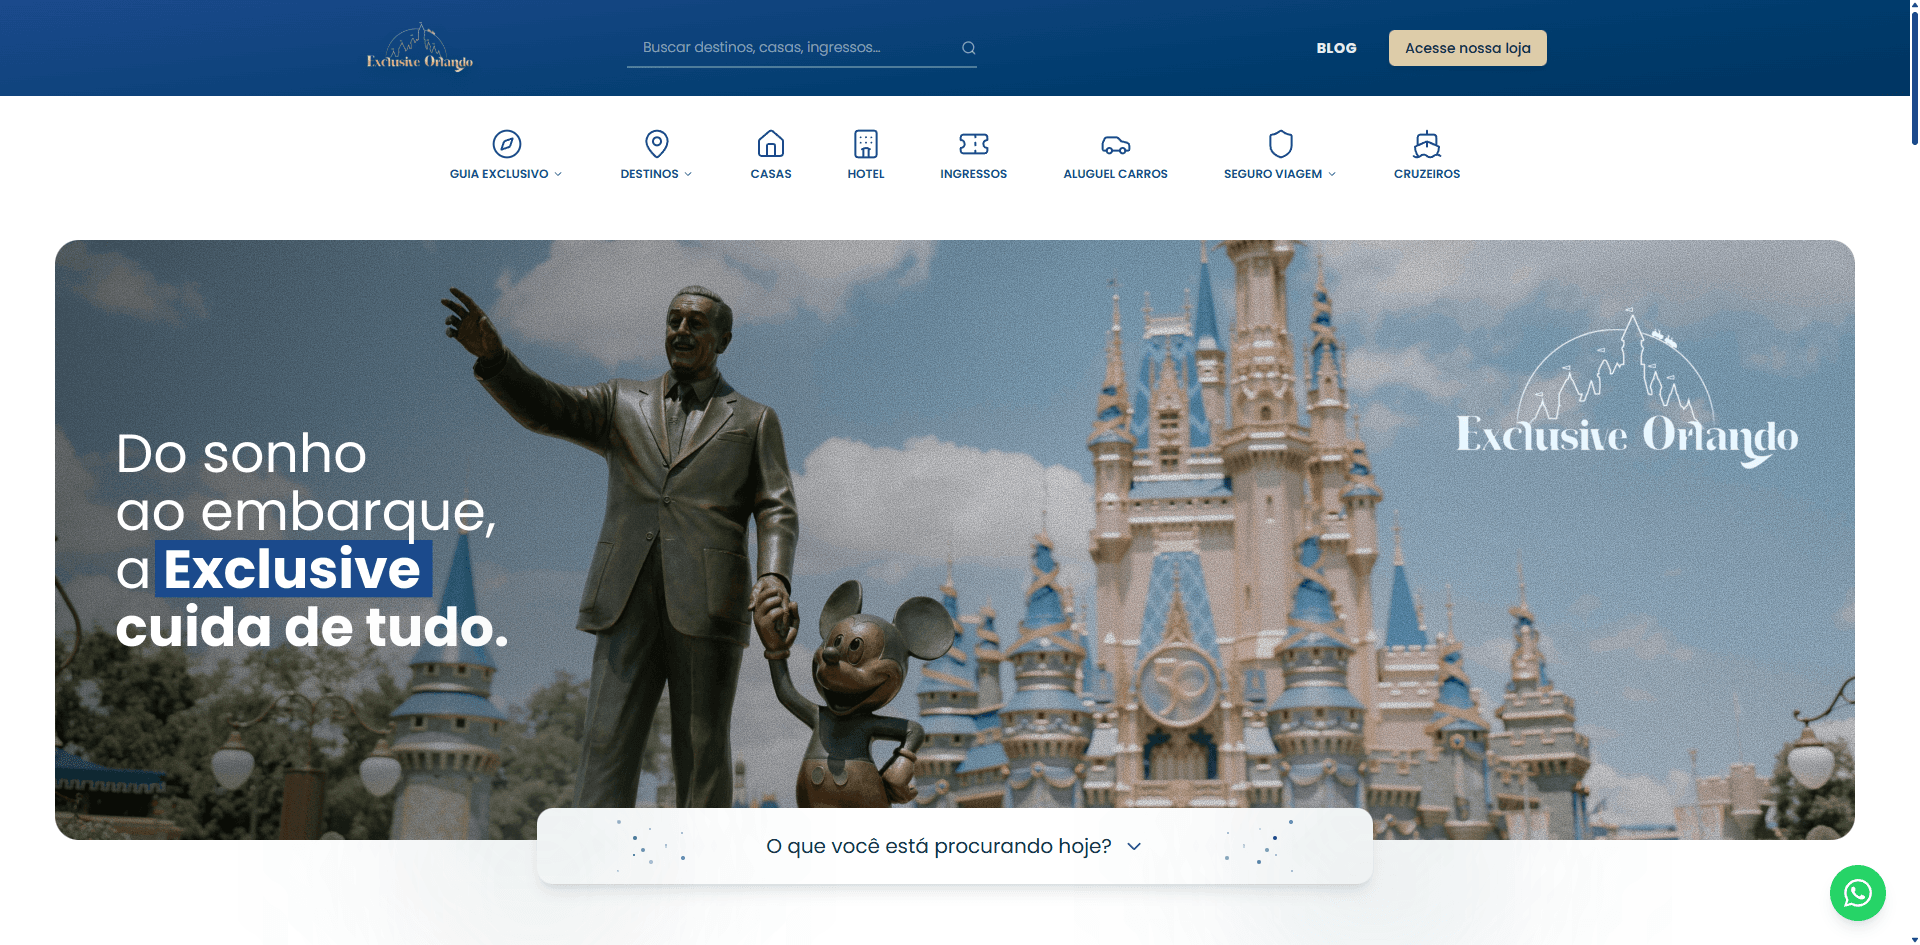Click the "Acesse nossa loja" button
This screenshot has width=1920, height=945.
point(1467,48)
